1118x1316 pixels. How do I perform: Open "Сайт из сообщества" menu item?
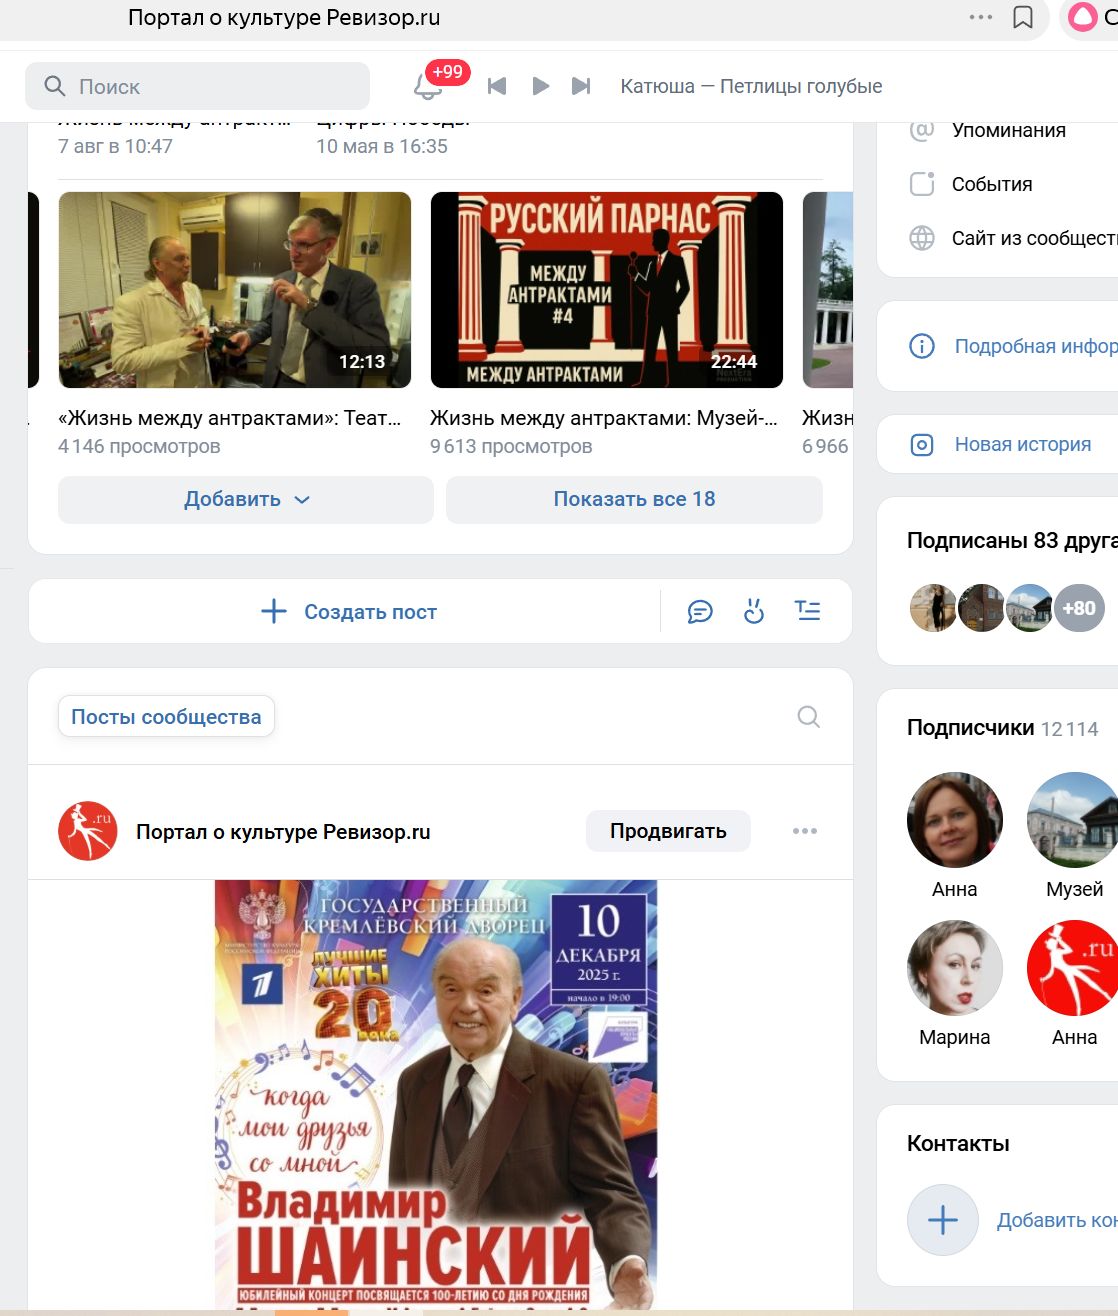[x=1034, y=238]
